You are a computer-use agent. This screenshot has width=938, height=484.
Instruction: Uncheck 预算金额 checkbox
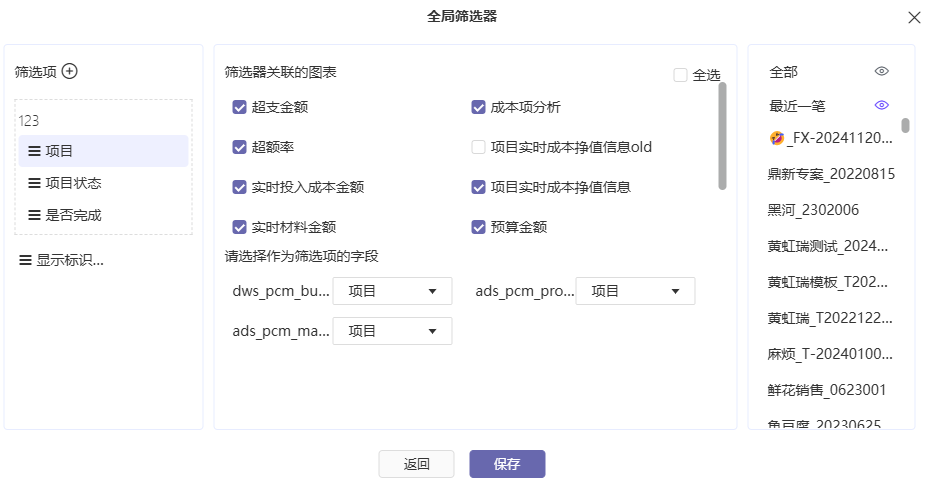click(478, 227)
